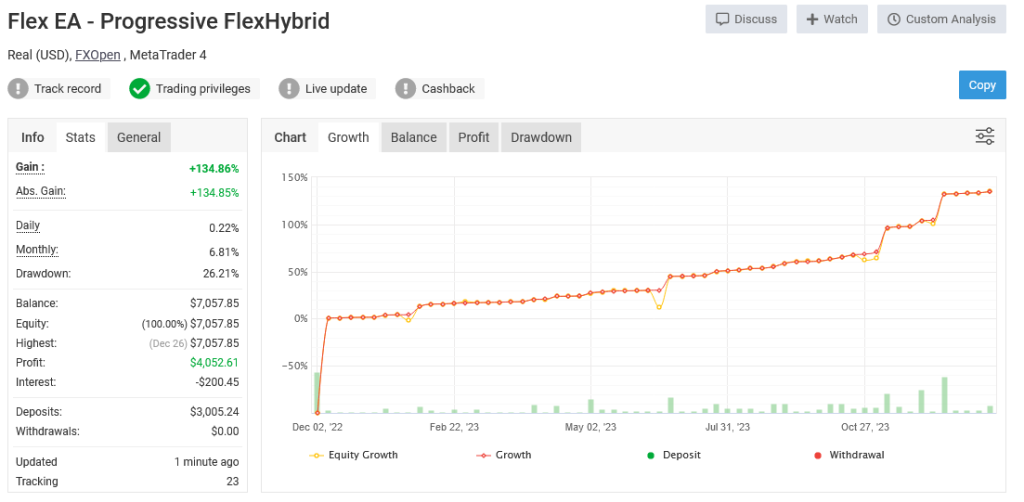Screen dimensions: 1024x502
Task: Open the FXOpen broker link
Action: 97,55
